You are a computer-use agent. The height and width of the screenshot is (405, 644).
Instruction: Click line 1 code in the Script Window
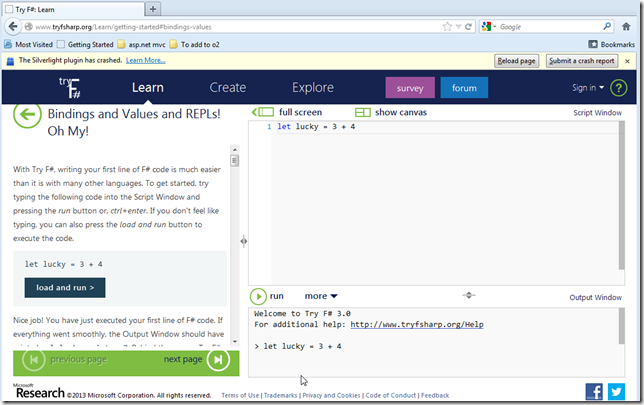point(316,127)
